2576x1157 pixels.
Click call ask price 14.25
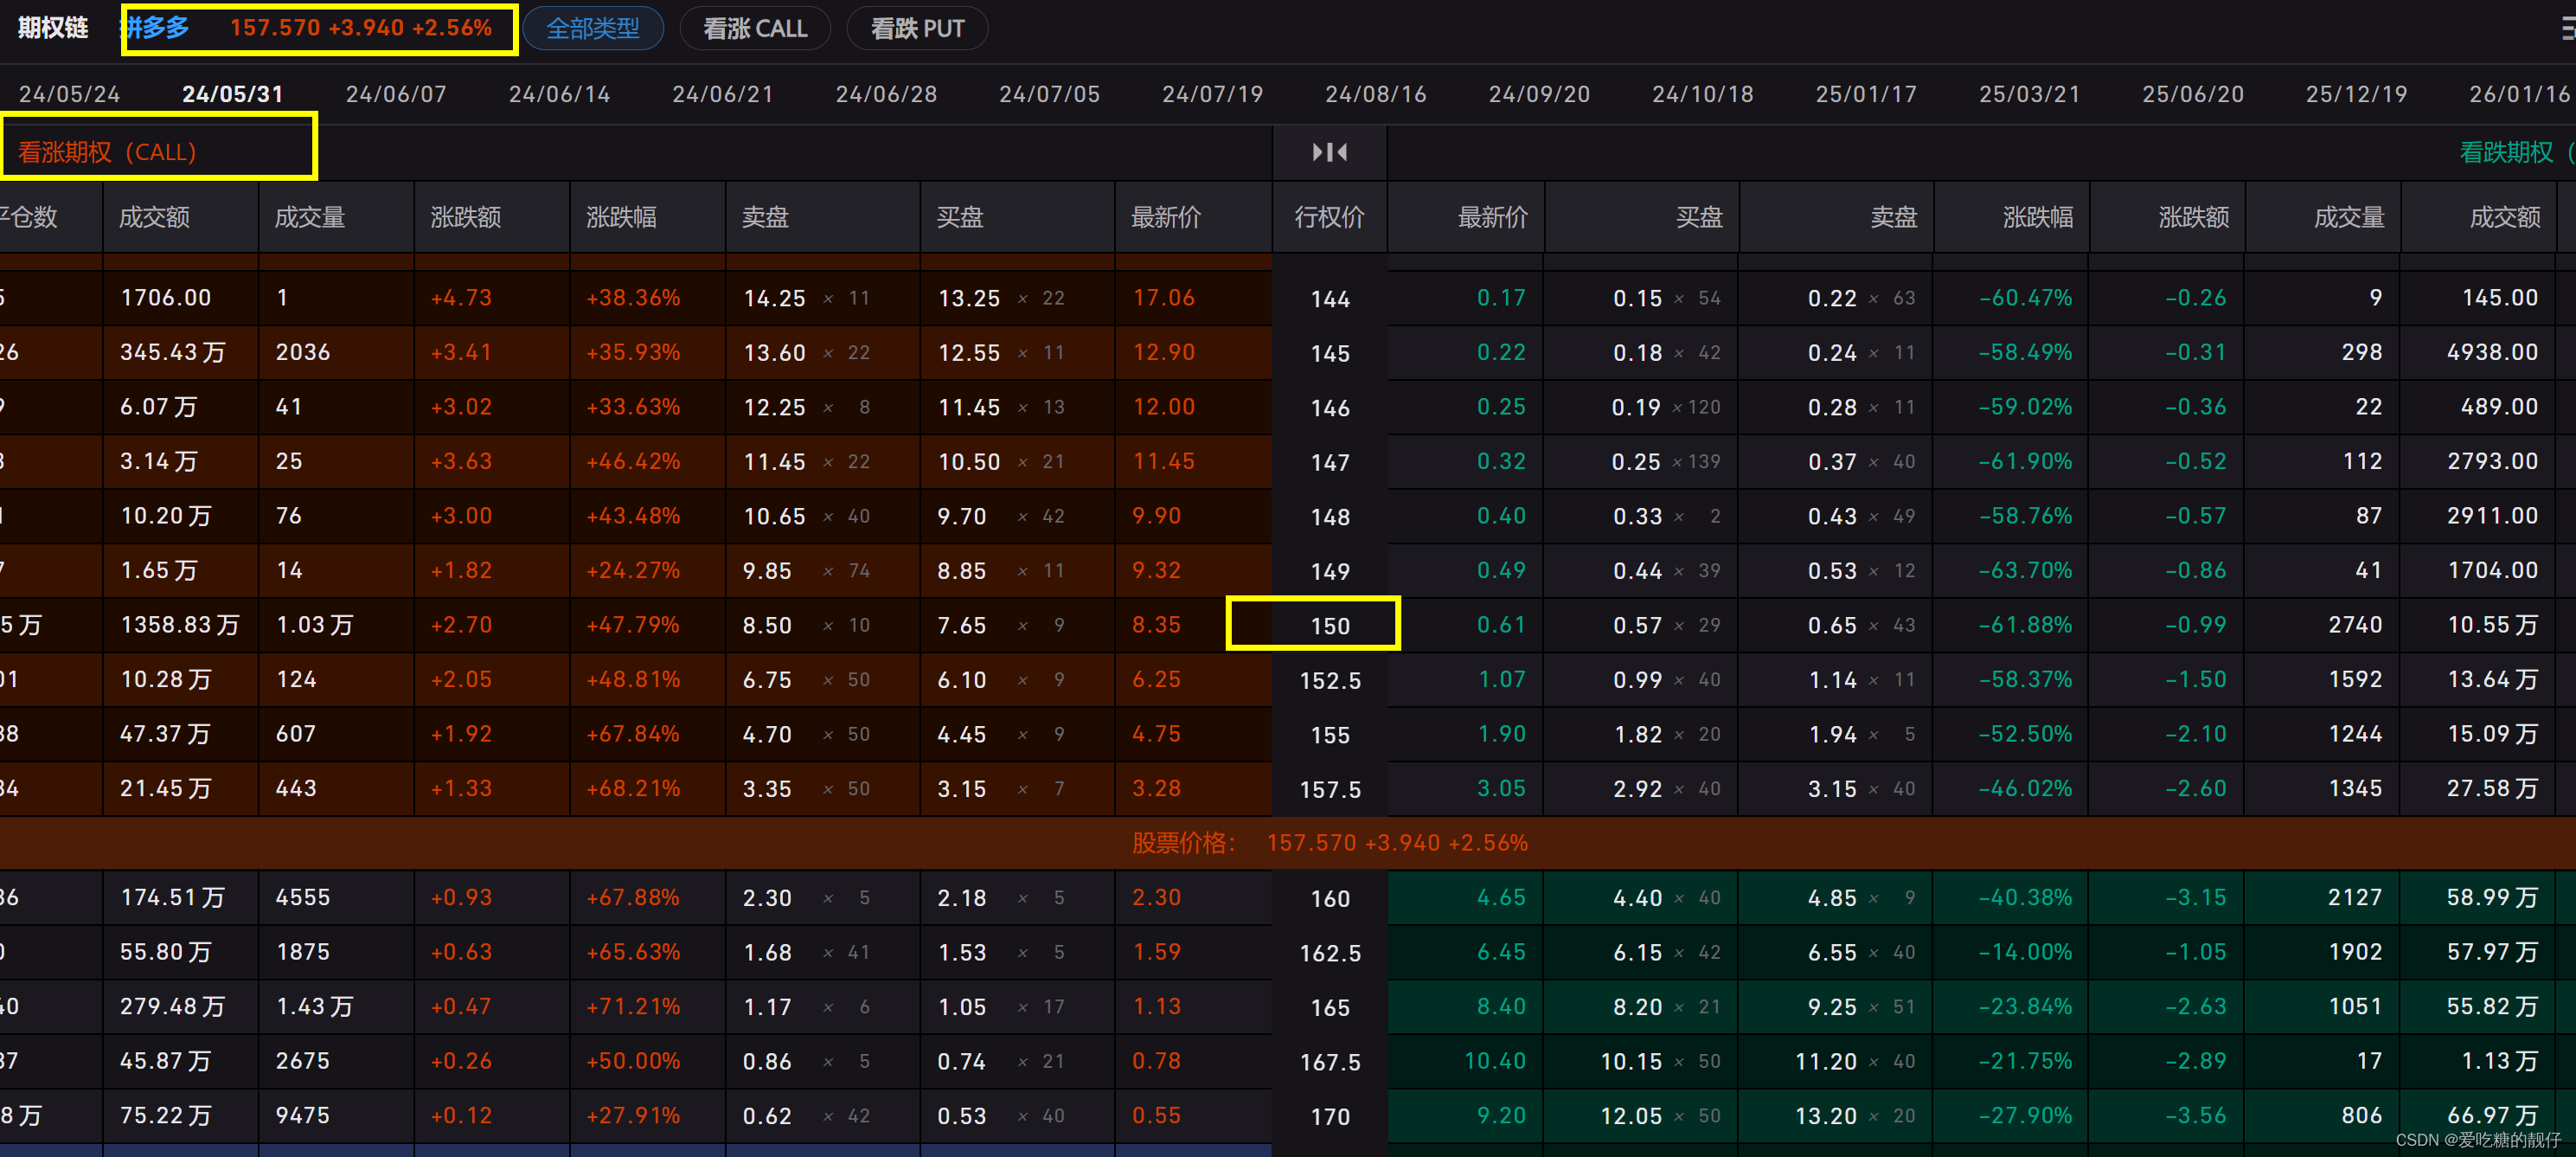(x=774, y=298)
